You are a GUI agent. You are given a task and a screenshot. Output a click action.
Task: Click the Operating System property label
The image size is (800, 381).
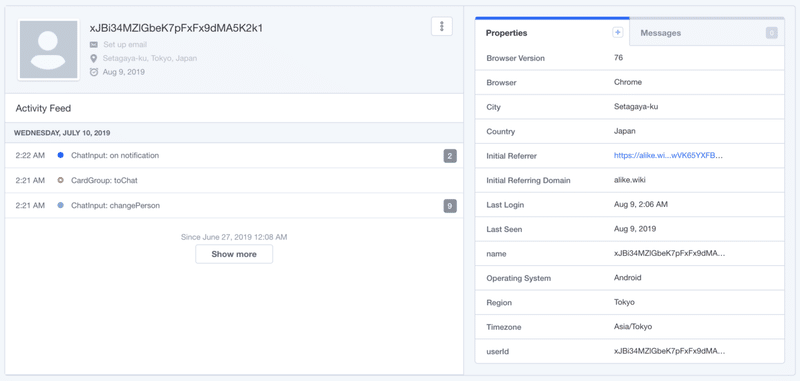pos(519,278)
